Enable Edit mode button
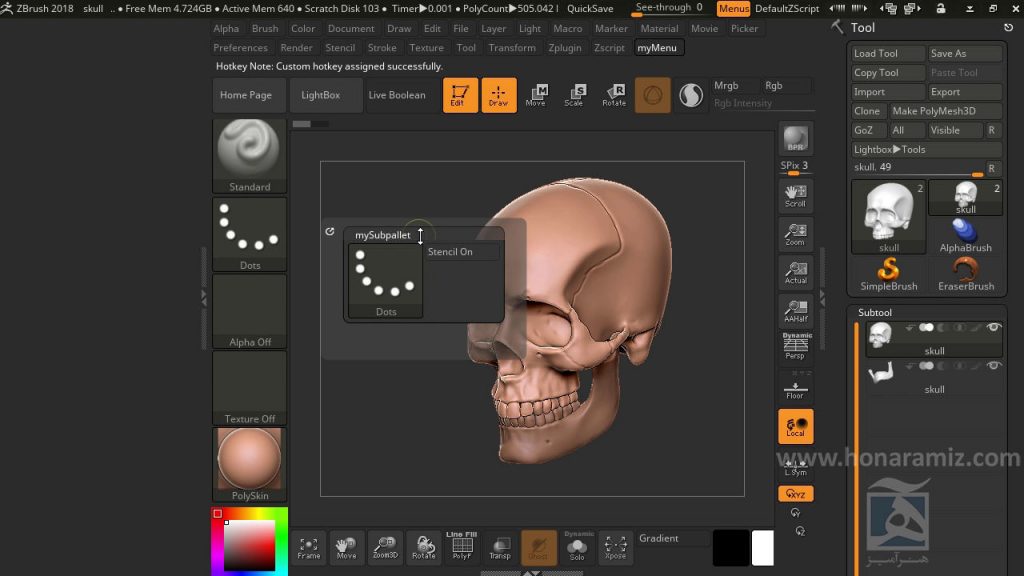1024x576 pixels. pyautogui.click(x=460, y=95)
